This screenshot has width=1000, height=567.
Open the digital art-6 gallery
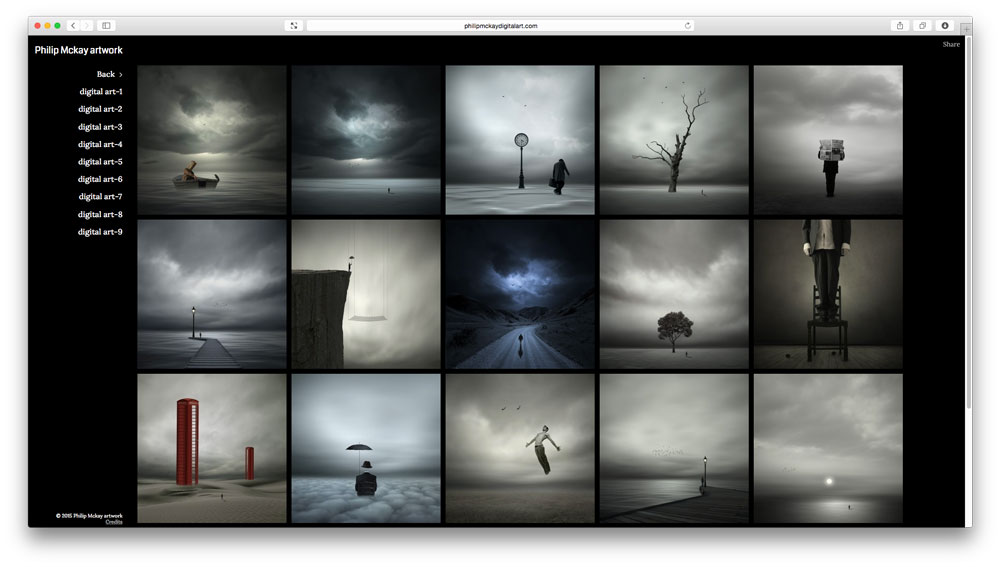[x=100, y=179]
